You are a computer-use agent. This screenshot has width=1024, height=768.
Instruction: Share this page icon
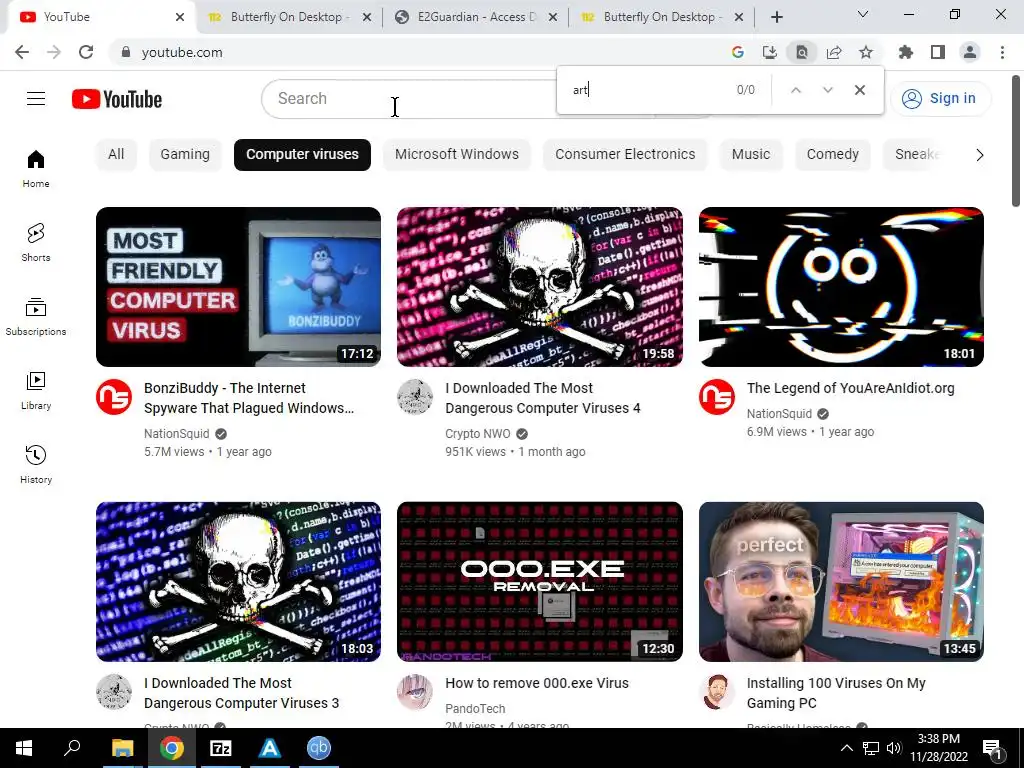pos(834,52)
